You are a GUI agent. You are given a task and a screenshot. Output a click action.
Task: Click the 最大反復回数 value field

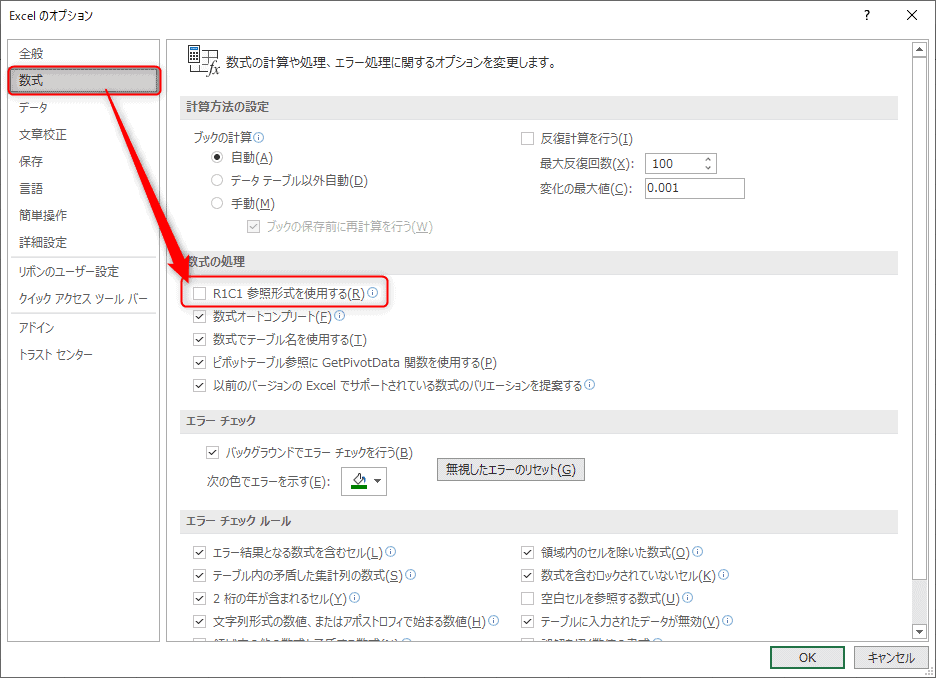(x=675, y=164)
